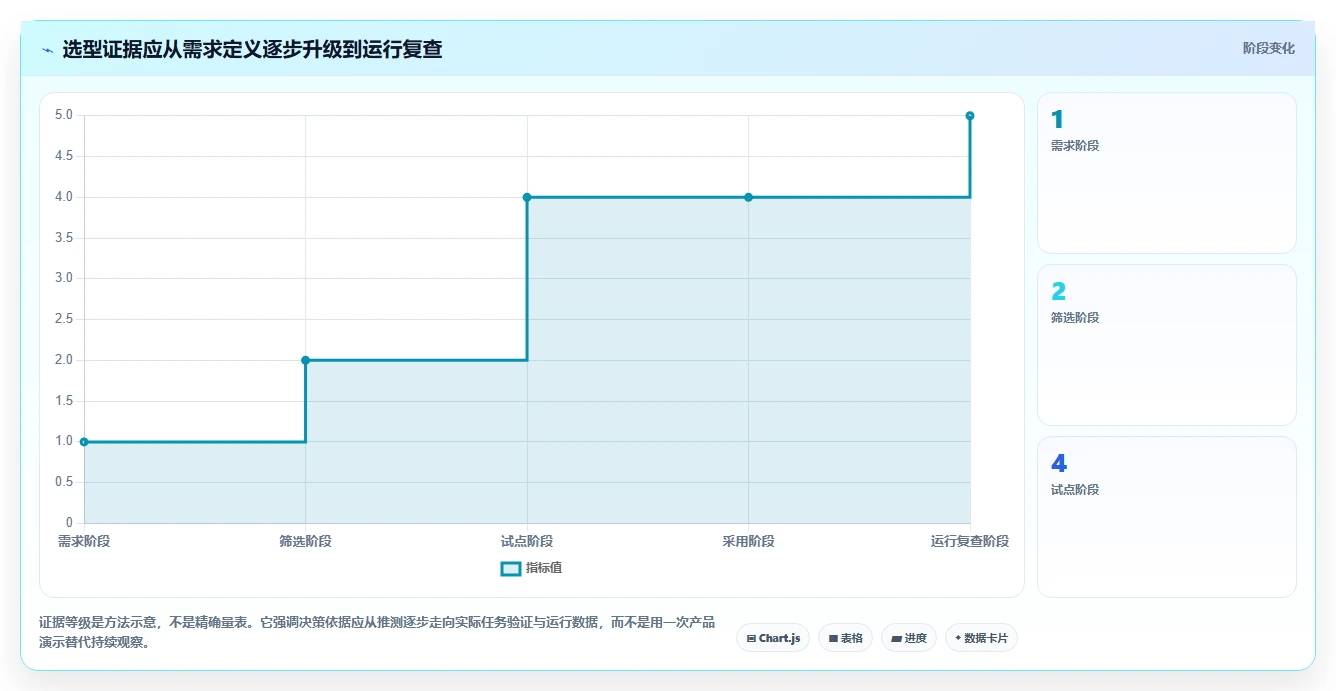The width and height of the screenshot is (1336, 691).
Task: Click the 筛选阶段 x-axis label
Action: coord(305,541)
